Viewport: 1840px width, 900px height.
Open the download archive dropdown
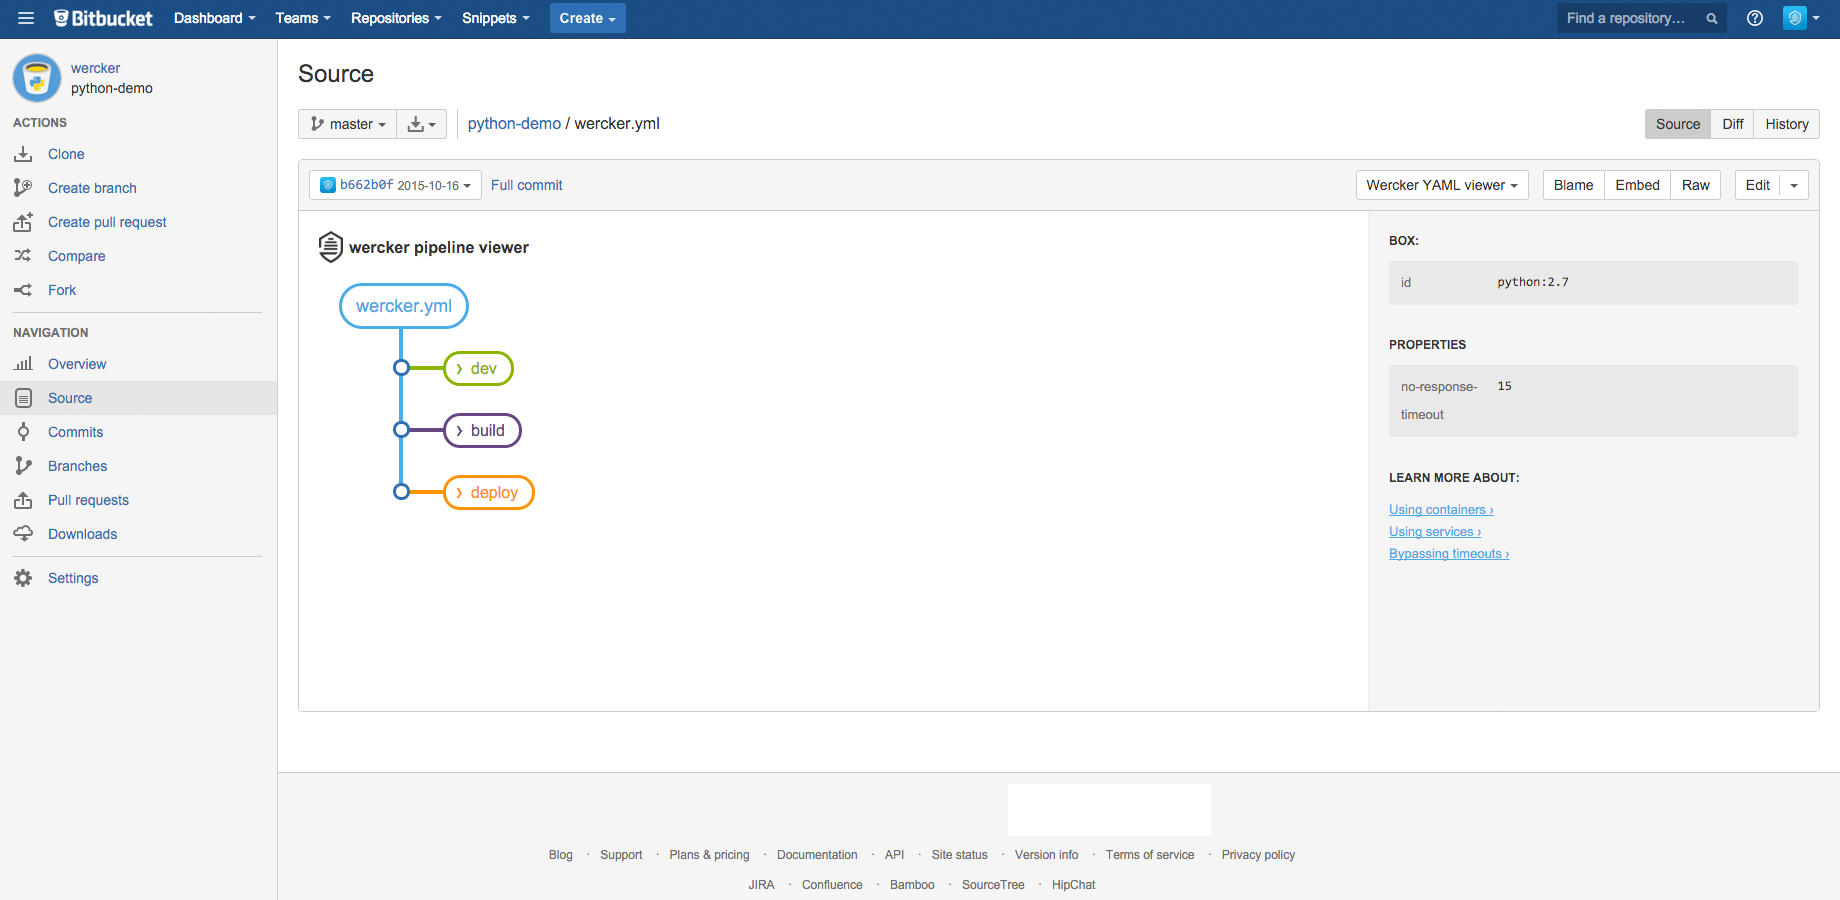coord(421,124)
